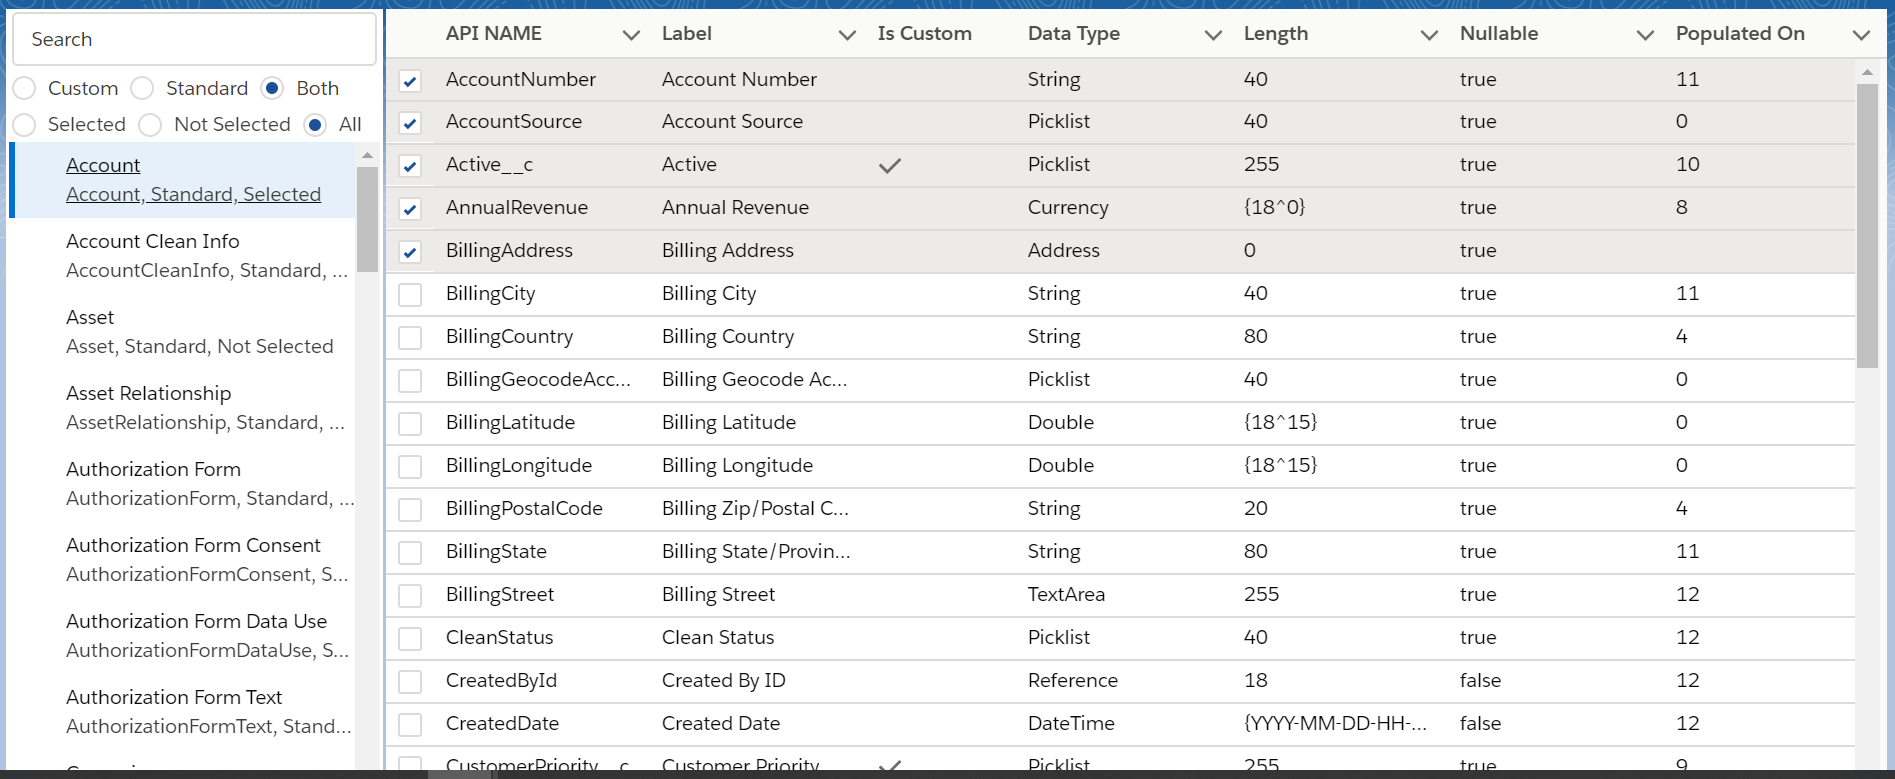
Task: Select Authorization Form Consent object
Action: pyautogui.click(x=193, y=545)
